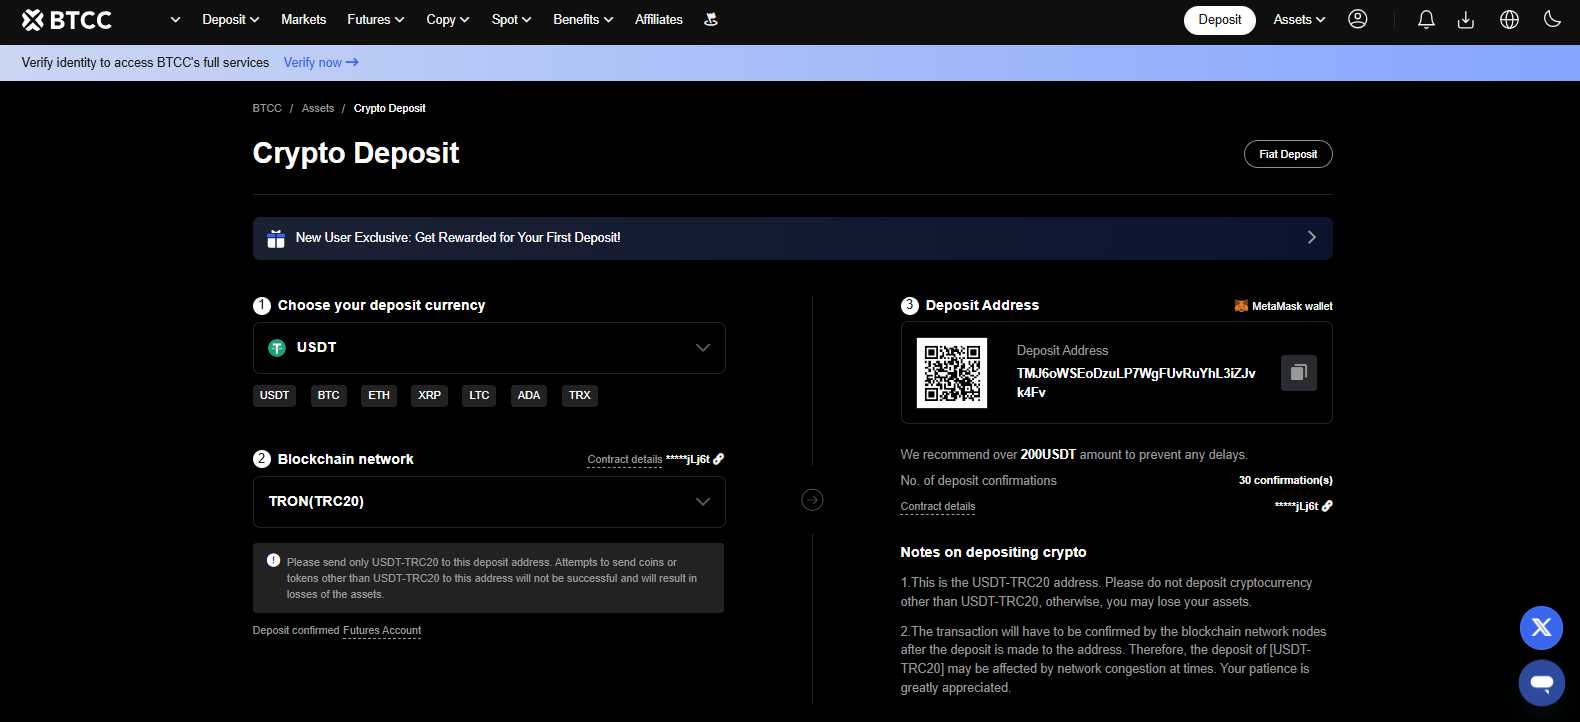Toggle dark mode moon icon
The width and height of the screenshot is (1580, 722).
pyautogui.click(x=1553, y=19)
